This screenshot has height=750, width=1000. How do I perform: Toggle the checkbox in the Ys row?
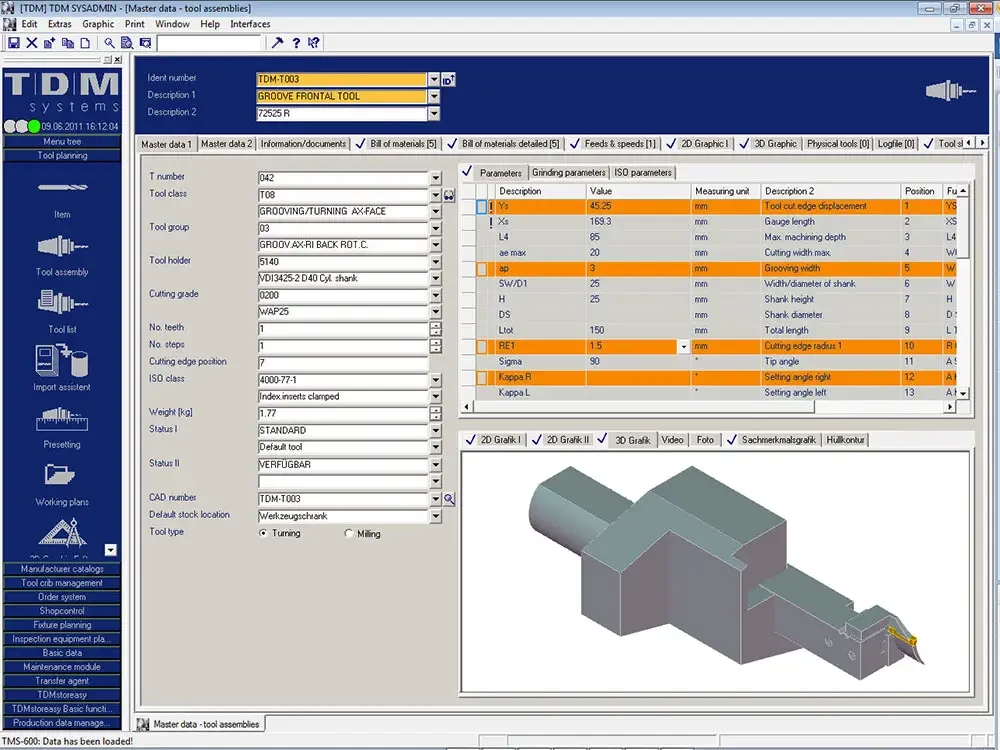pos(482,207)
